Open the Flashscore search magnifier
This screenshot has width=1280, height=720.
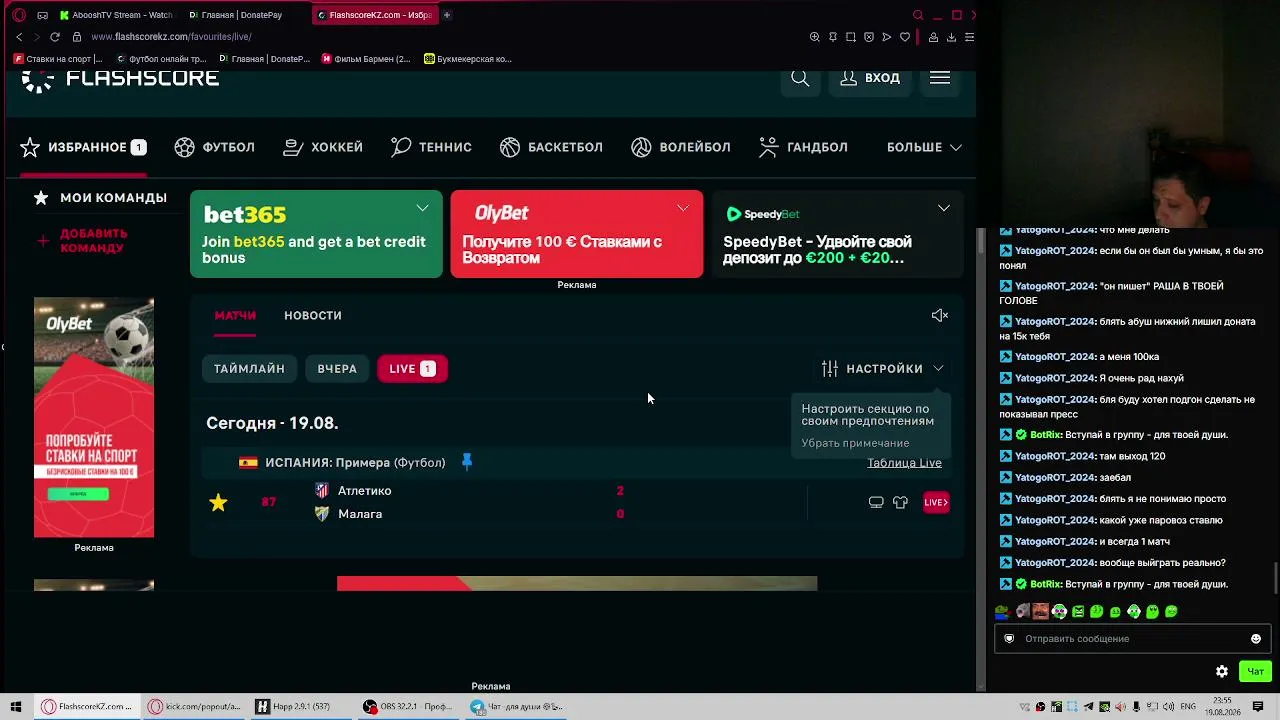(x=800, y=78)
